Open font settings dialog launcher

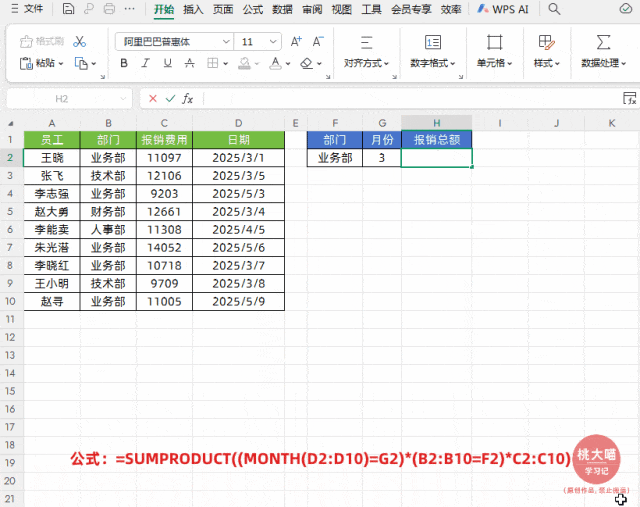[x=328, y=77]
